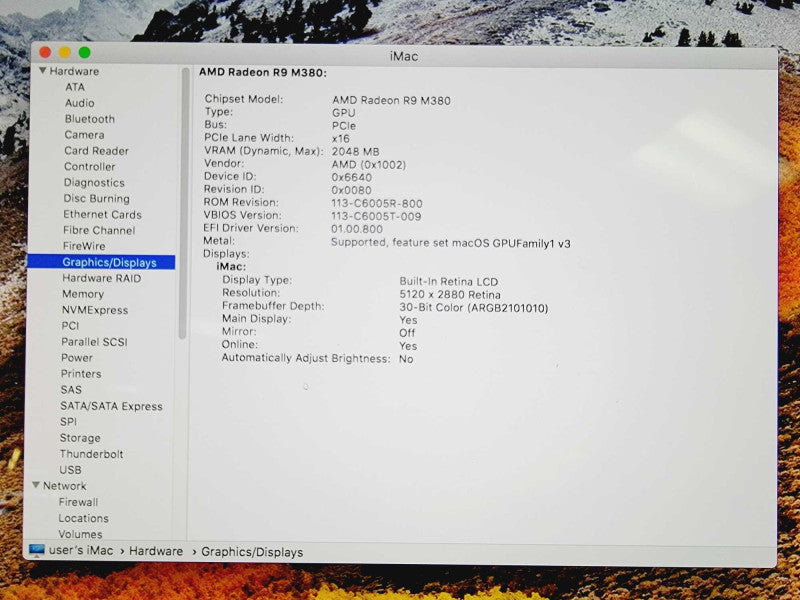
Task: Open Firewall under Network
Action: click(79, 502)
